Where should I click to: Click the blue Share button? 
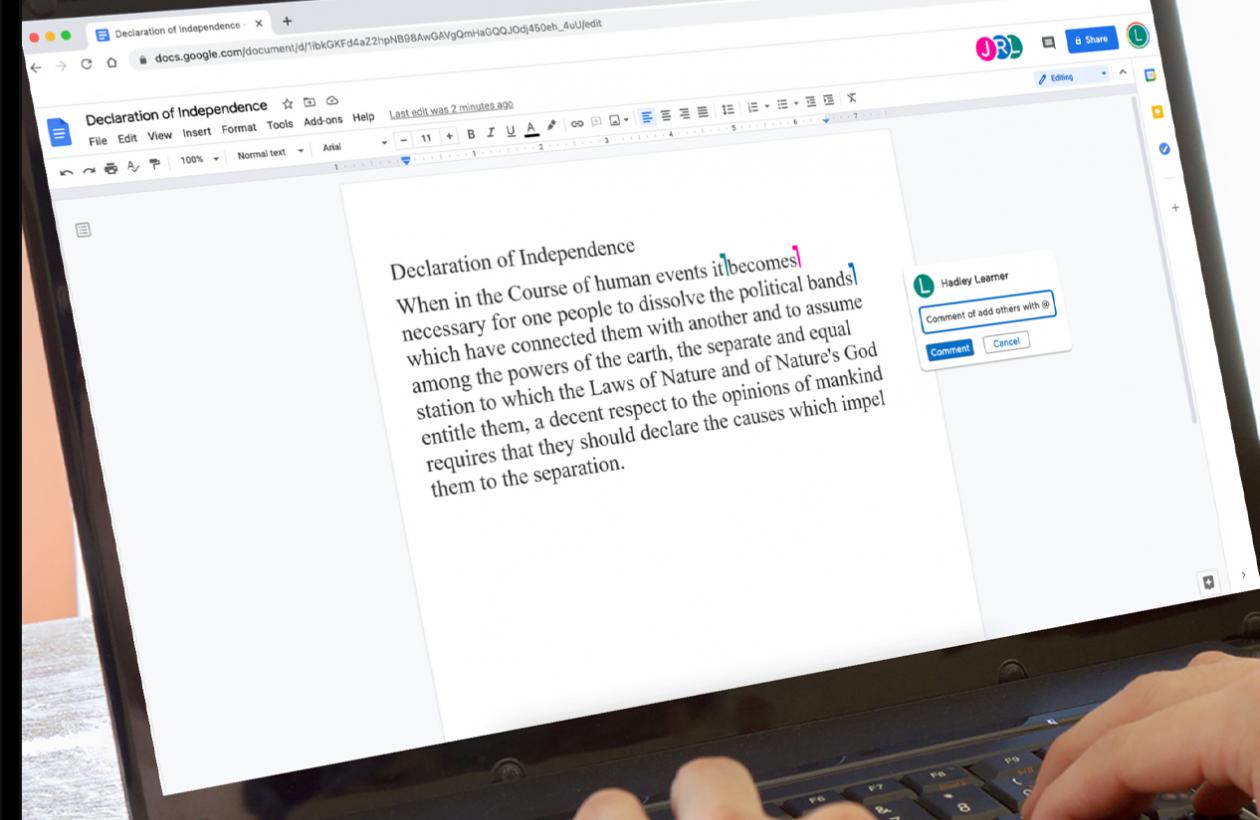pos(1091,39)
